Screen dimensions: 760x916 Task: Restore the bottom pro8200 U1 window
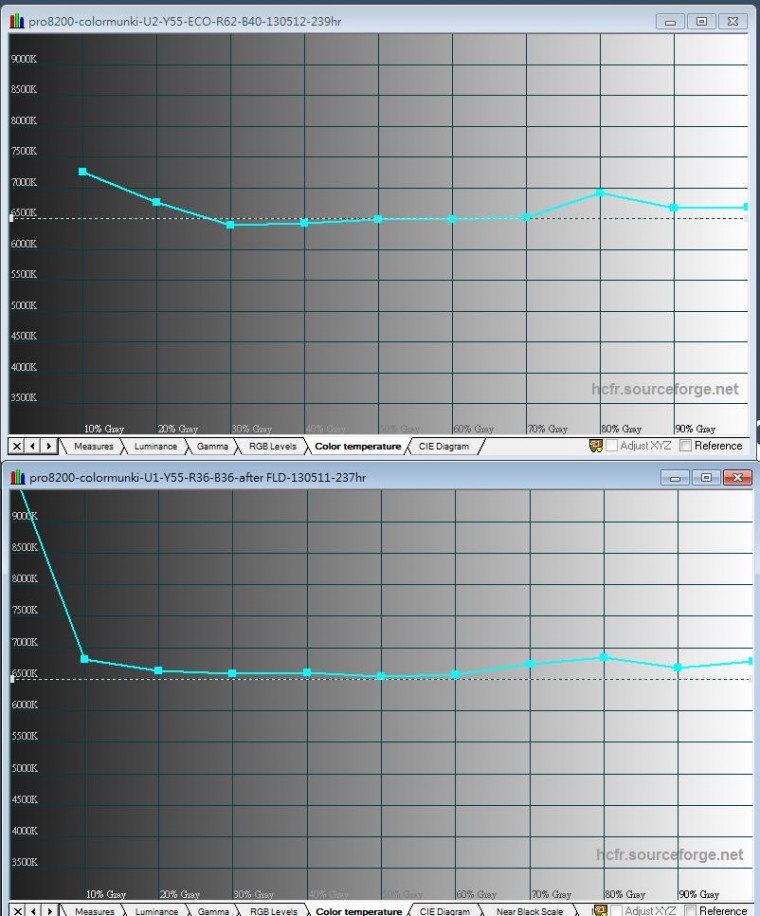[706, 477]
